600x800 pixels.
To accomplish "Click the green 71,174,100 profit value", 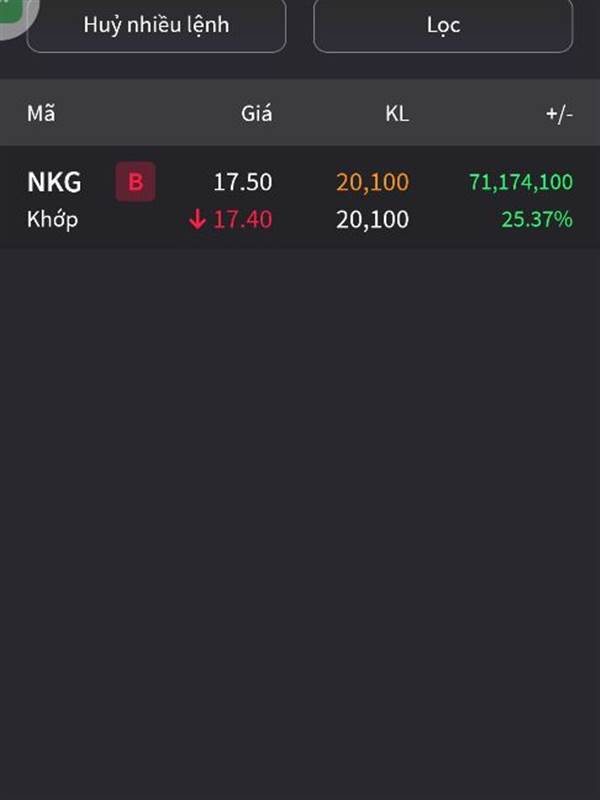I will [520, 182].
